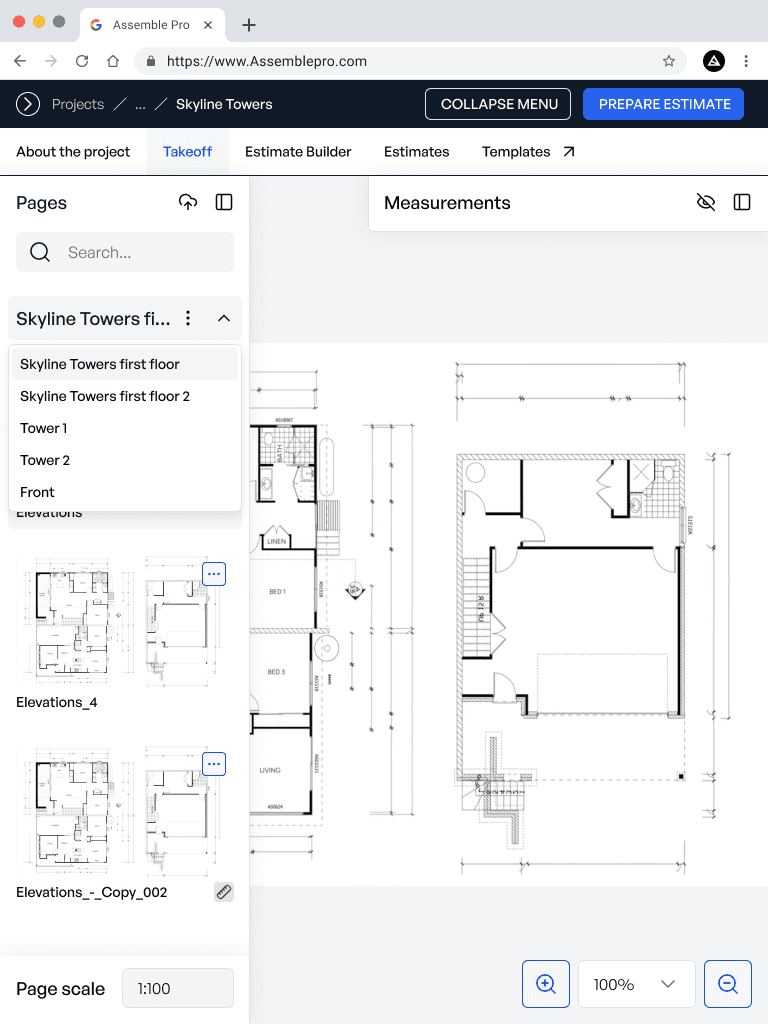
Task: Switch to the Takeoff tab
Action: pos(187,152)
